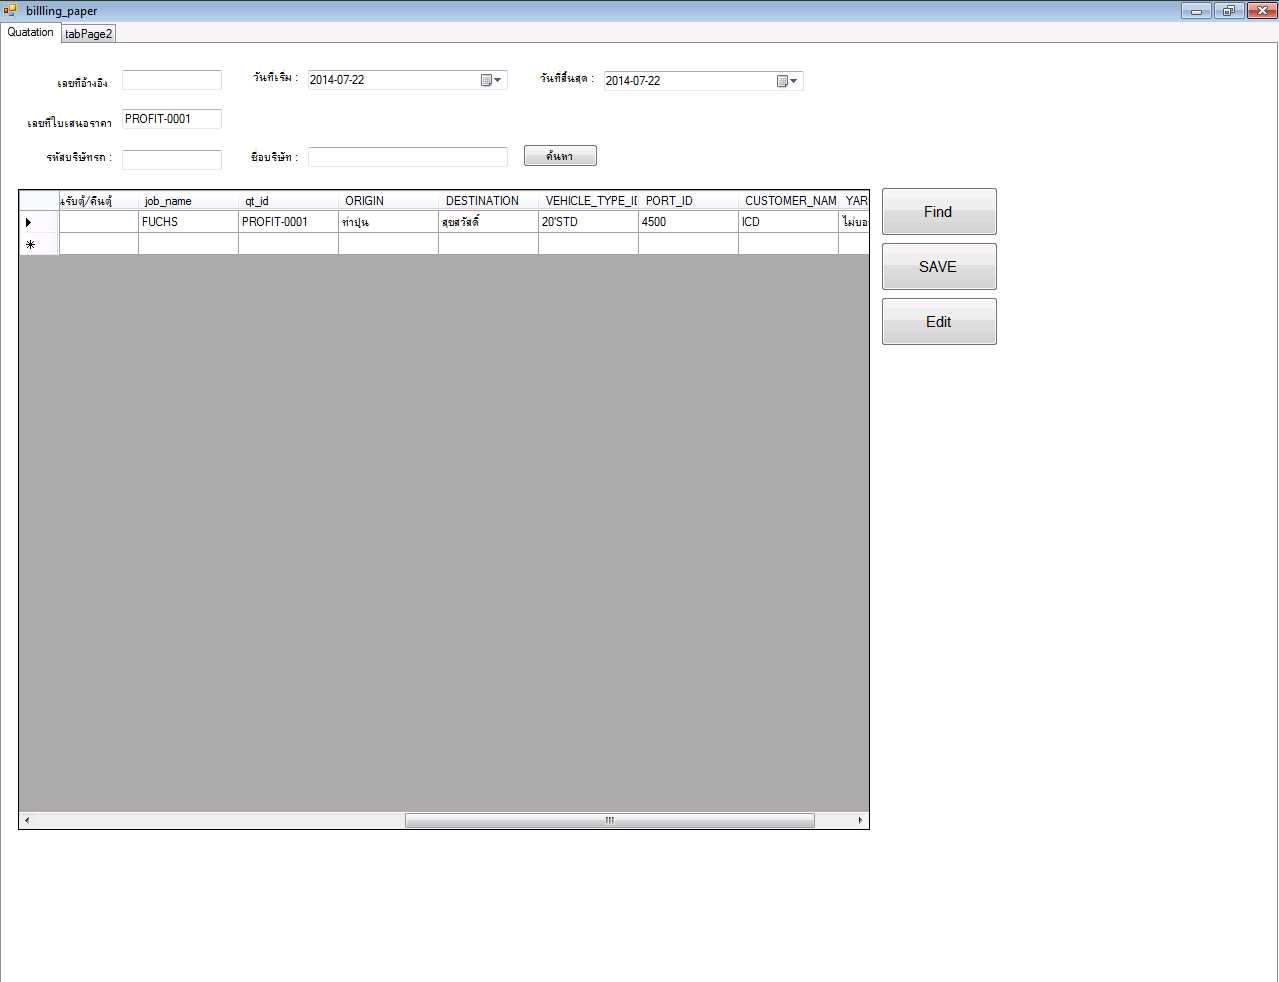Image resolution: width=1279 pixels, height=982 pixels.
Task: Click the Thai search button
Action: tap(560, 156)
